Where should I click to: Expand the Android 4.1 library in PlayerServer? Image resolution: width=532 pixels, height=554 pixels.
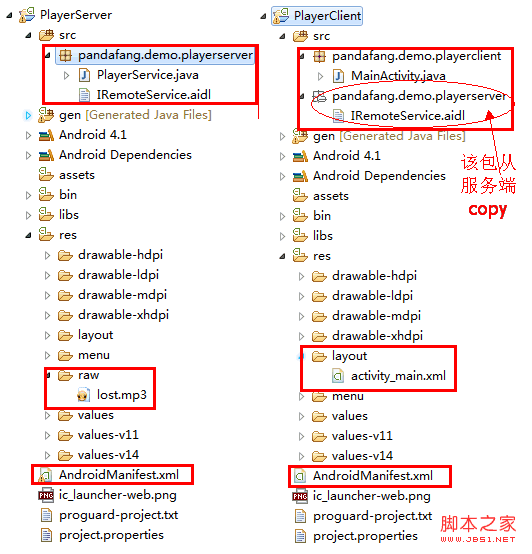28,135
